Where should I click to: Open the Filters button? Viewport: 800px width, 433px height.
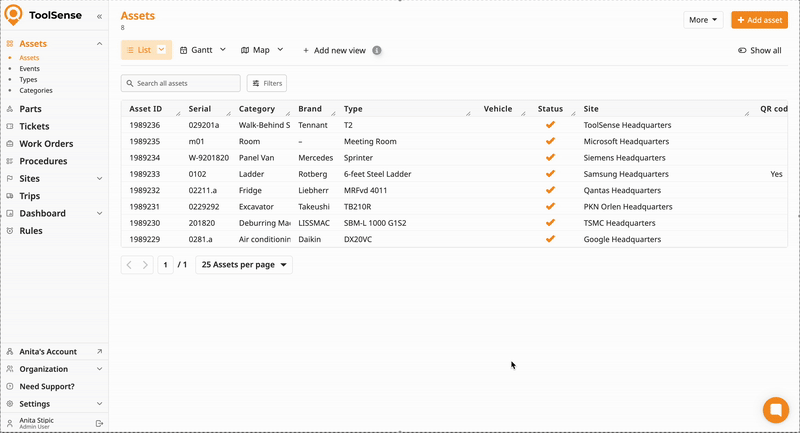coord(267,83)
